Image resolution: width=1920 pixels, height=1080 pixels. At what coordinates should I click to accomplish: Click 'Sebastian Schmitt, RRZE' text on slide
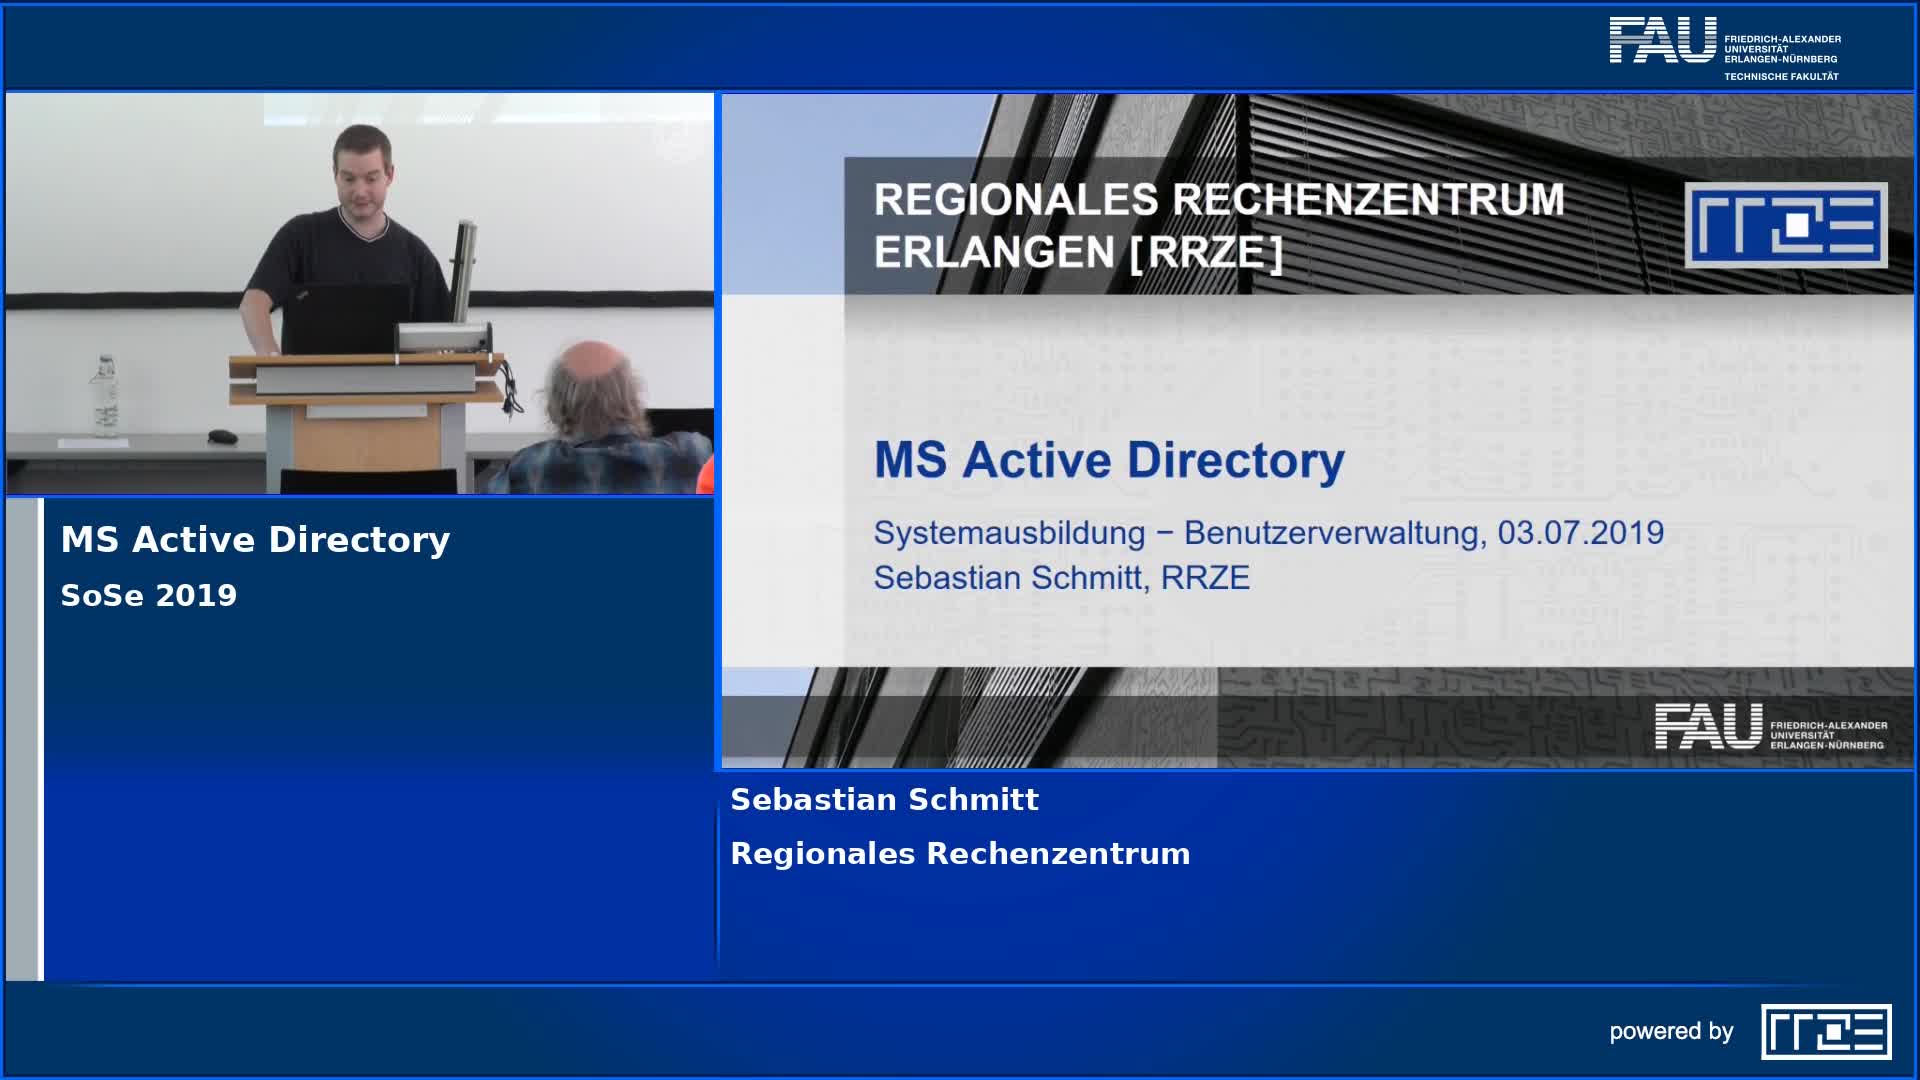(1061, 578)
